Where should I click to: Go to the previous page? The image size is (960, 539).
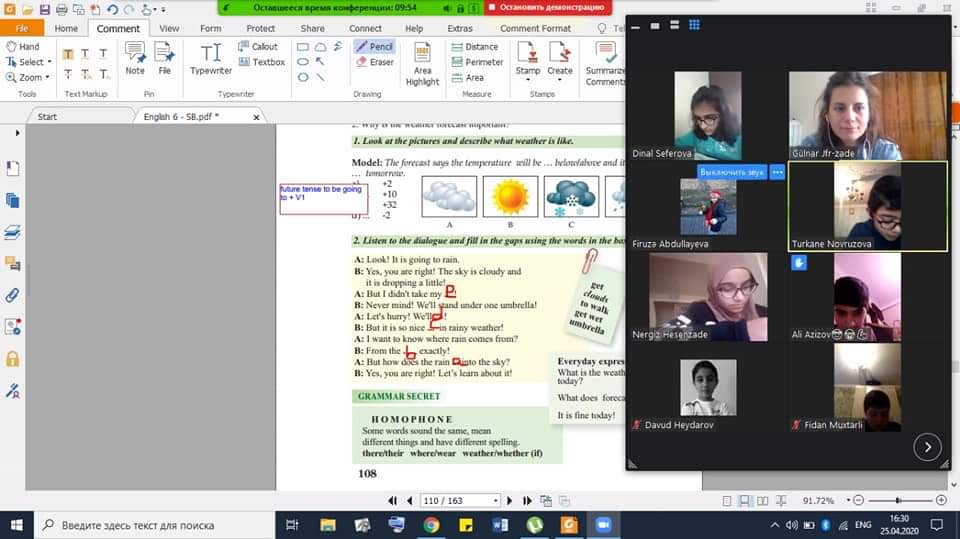click(410, 500)
